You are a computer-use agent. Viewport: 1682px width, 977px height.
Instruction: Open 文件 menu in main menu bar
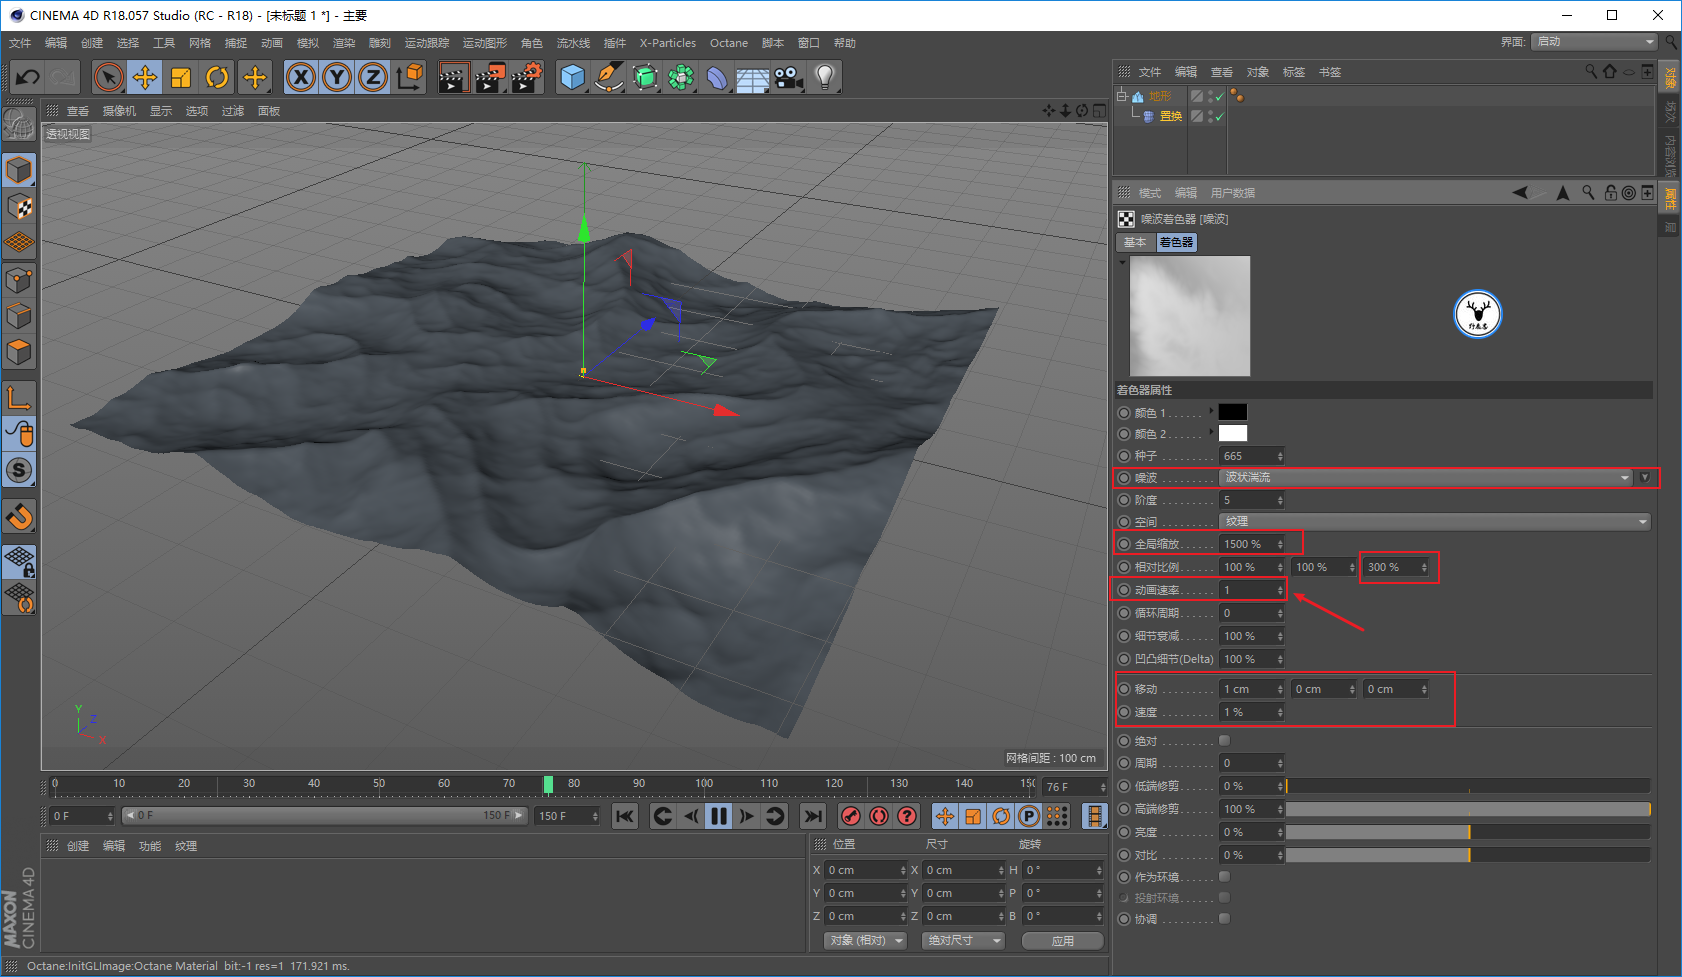pos(20,43)
